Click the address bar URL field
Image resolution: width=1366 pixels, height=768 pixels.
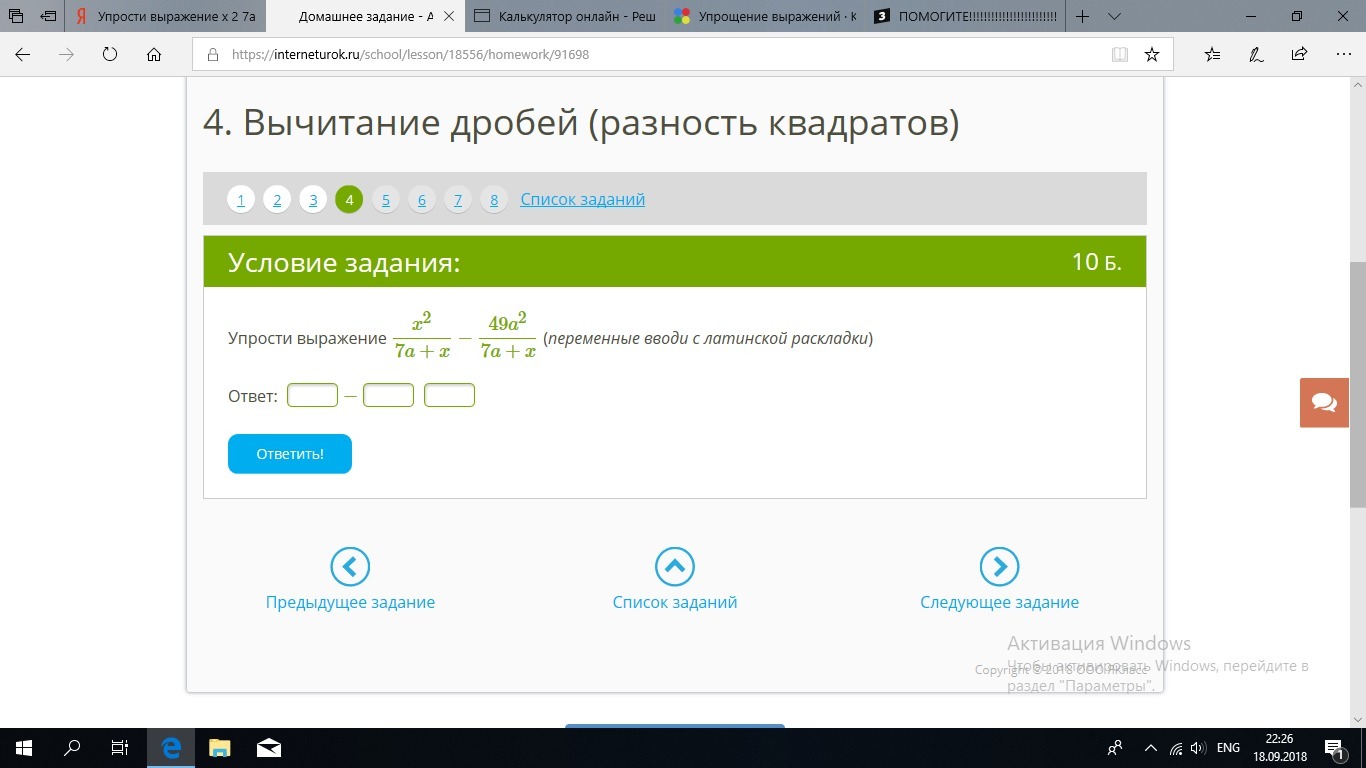pos(650,55)
